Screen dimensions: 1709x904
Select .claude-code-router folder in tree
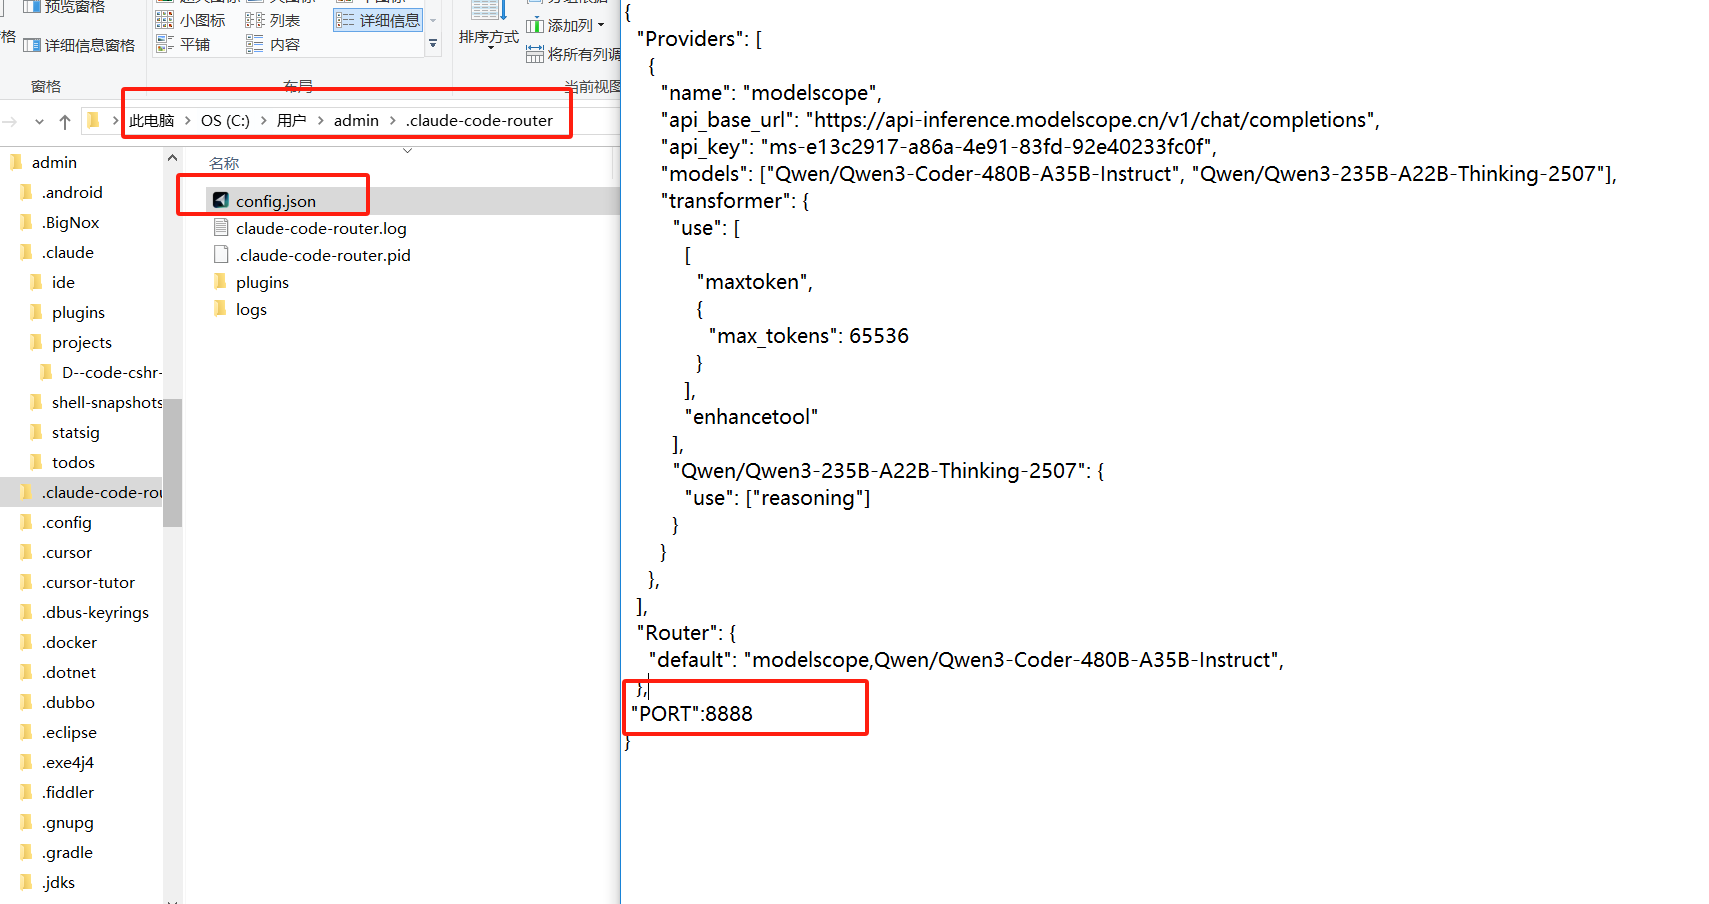pyautogui.click(x=101, y=492)
